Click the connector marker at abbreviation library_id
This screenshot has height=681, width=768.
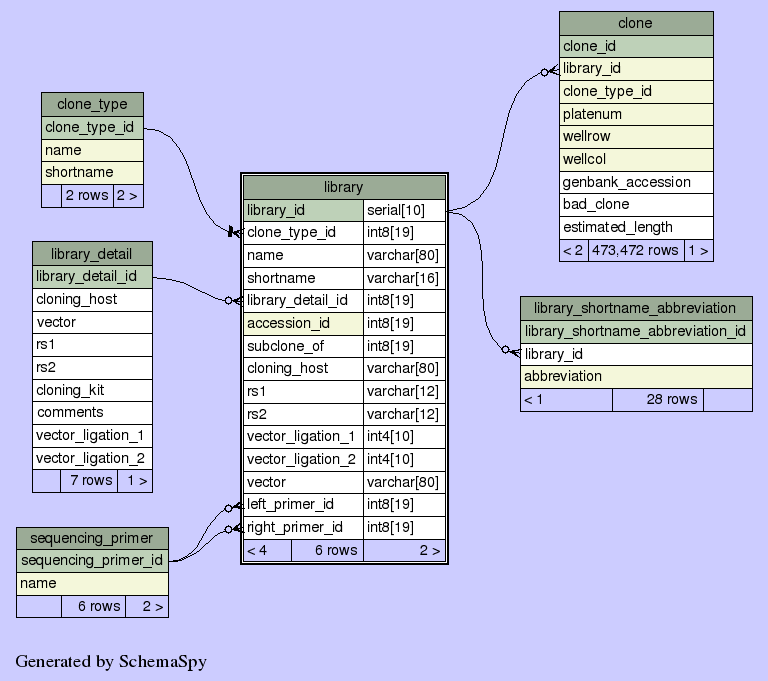510,351
